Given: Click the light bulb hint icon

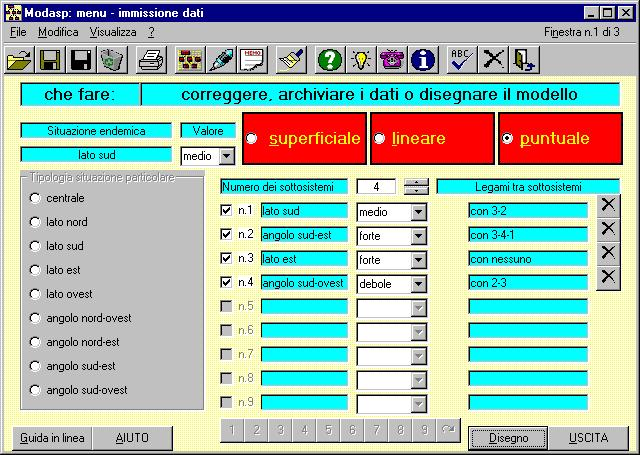Looking at the screenshot, I should [360, 60].
